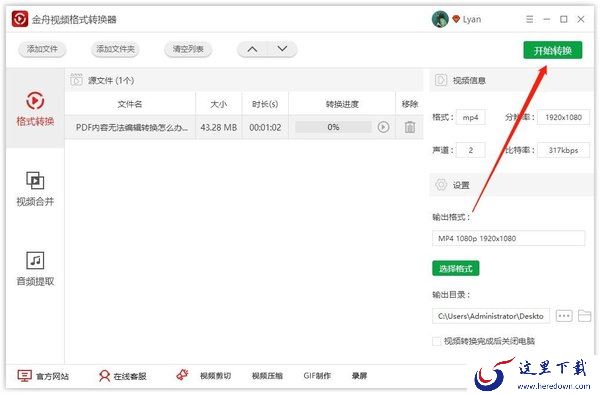Click the 大小 column header
This screenshot has height=394, width=600.
pyautogui.click(x=218, y=104)
